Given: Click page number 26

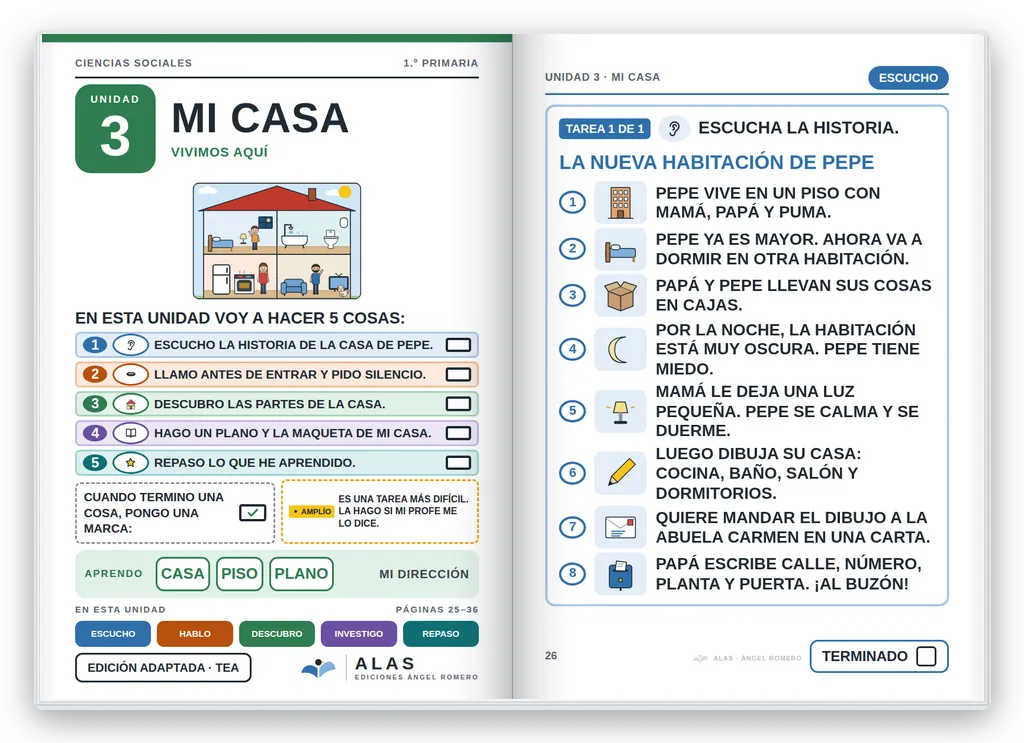Looking at the screenshot, I should click(x=551, y=656).
